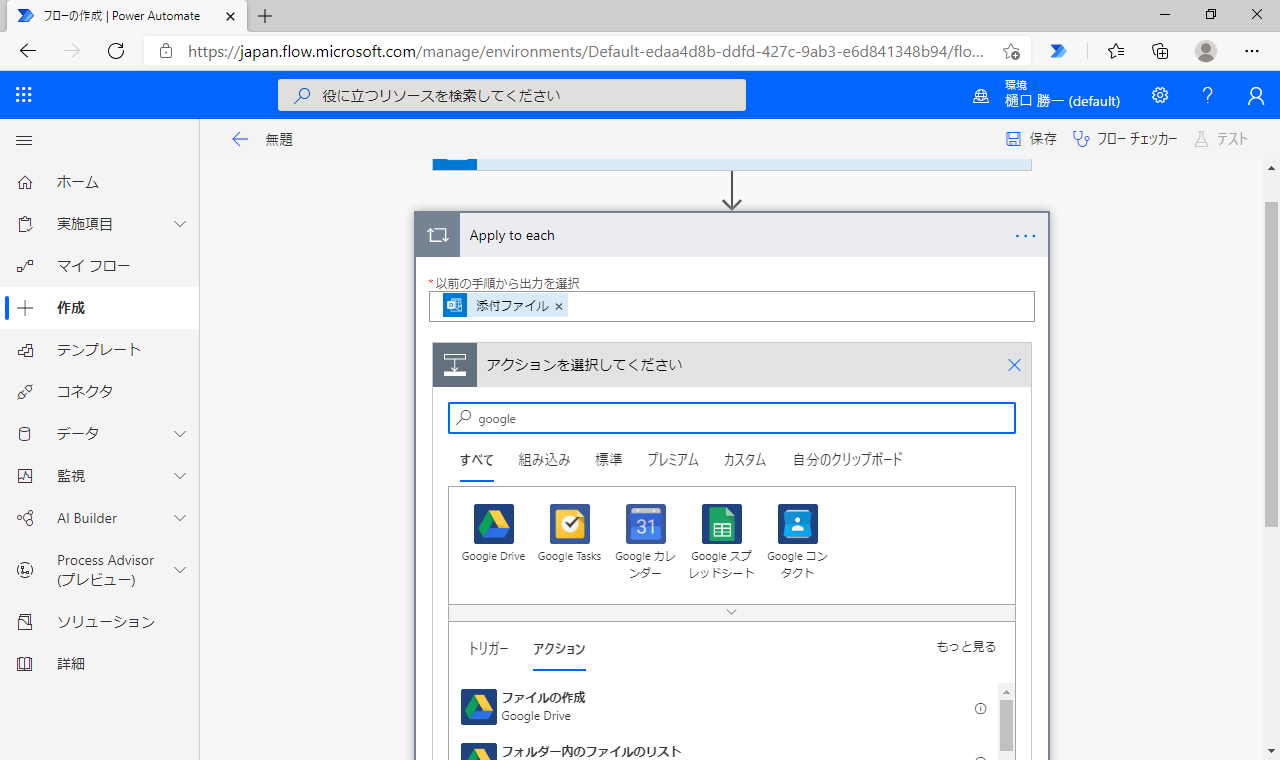Open the app launcher waffle icon
Viewport: 1280px width, 760px height.
coord(24,95)
